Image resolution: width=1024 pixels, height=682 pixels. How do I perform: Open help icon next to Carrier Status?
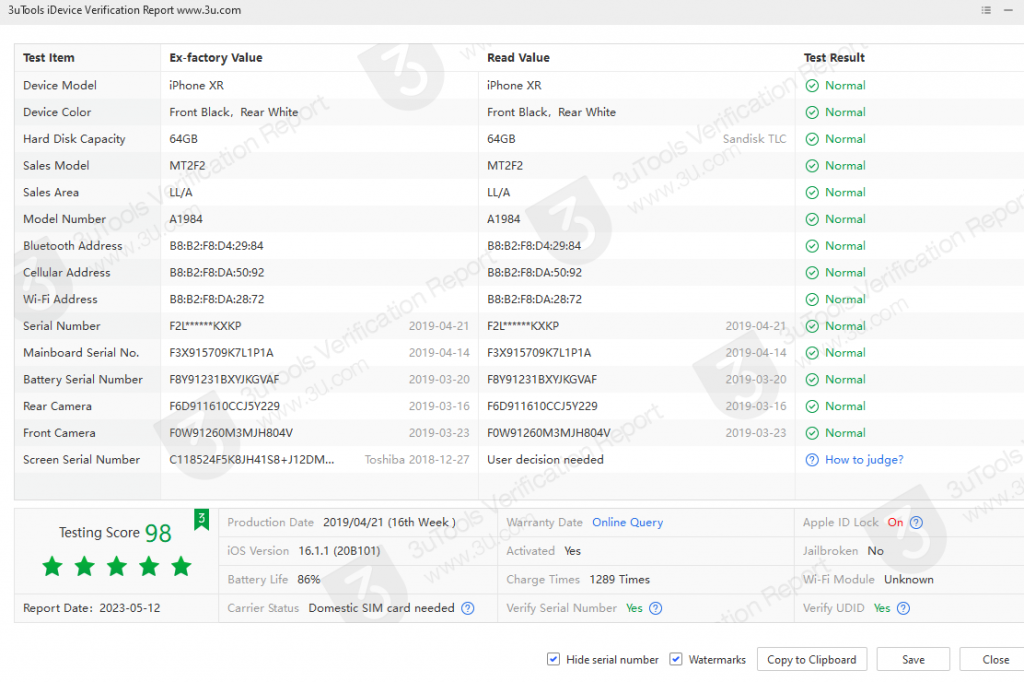click(468, 608)
